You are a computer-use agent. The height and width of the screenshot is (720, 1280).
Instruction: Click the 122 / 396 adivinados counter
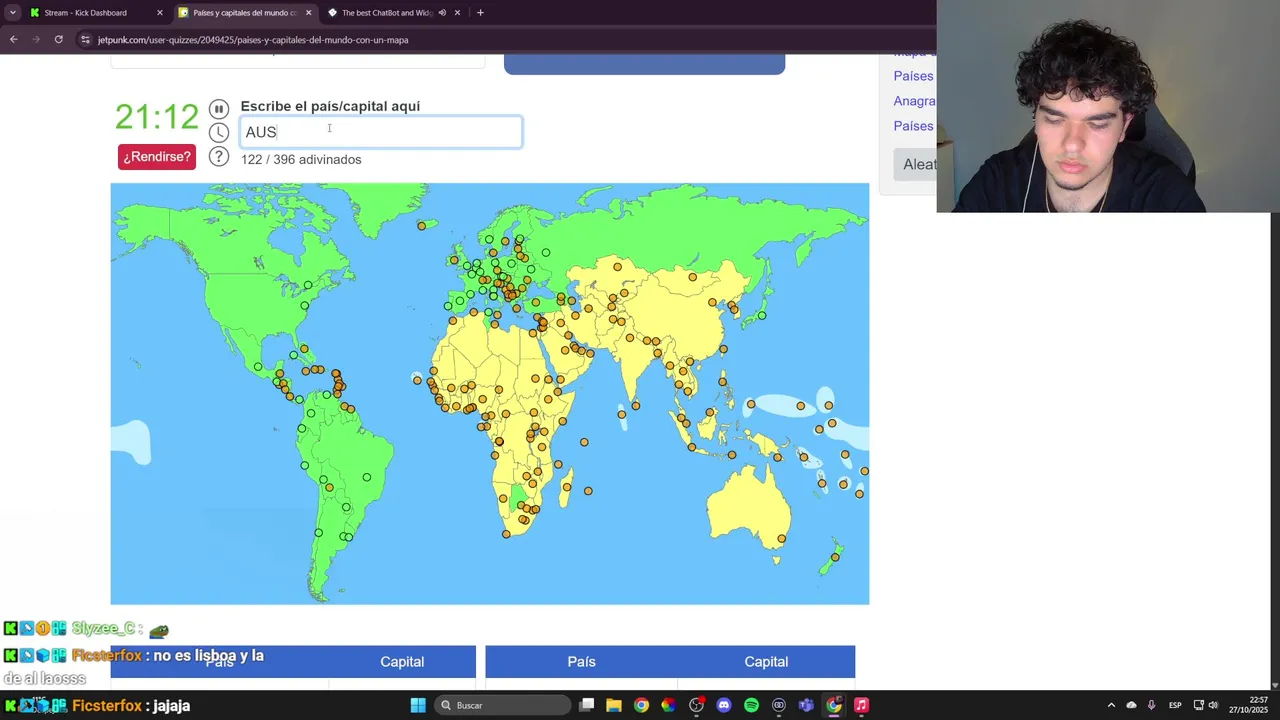pos(301,159)
